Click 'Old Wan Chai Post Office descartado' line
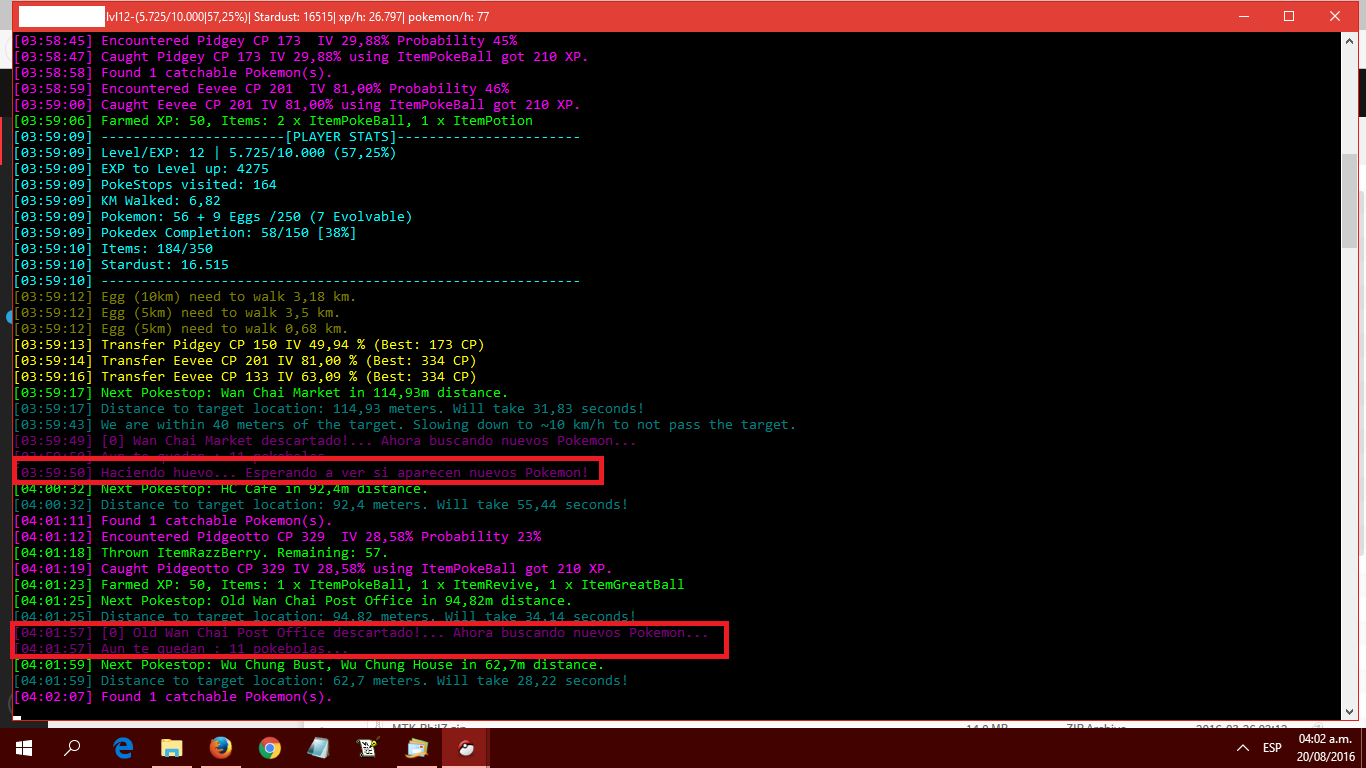 [361, 633]
